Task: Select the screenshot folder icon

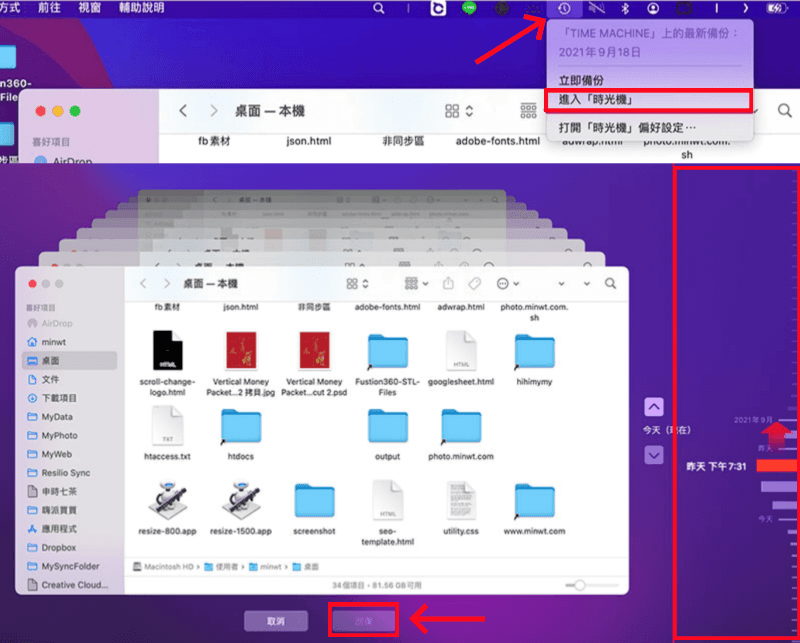Action: pyautogui.click(x=314, y=501)
